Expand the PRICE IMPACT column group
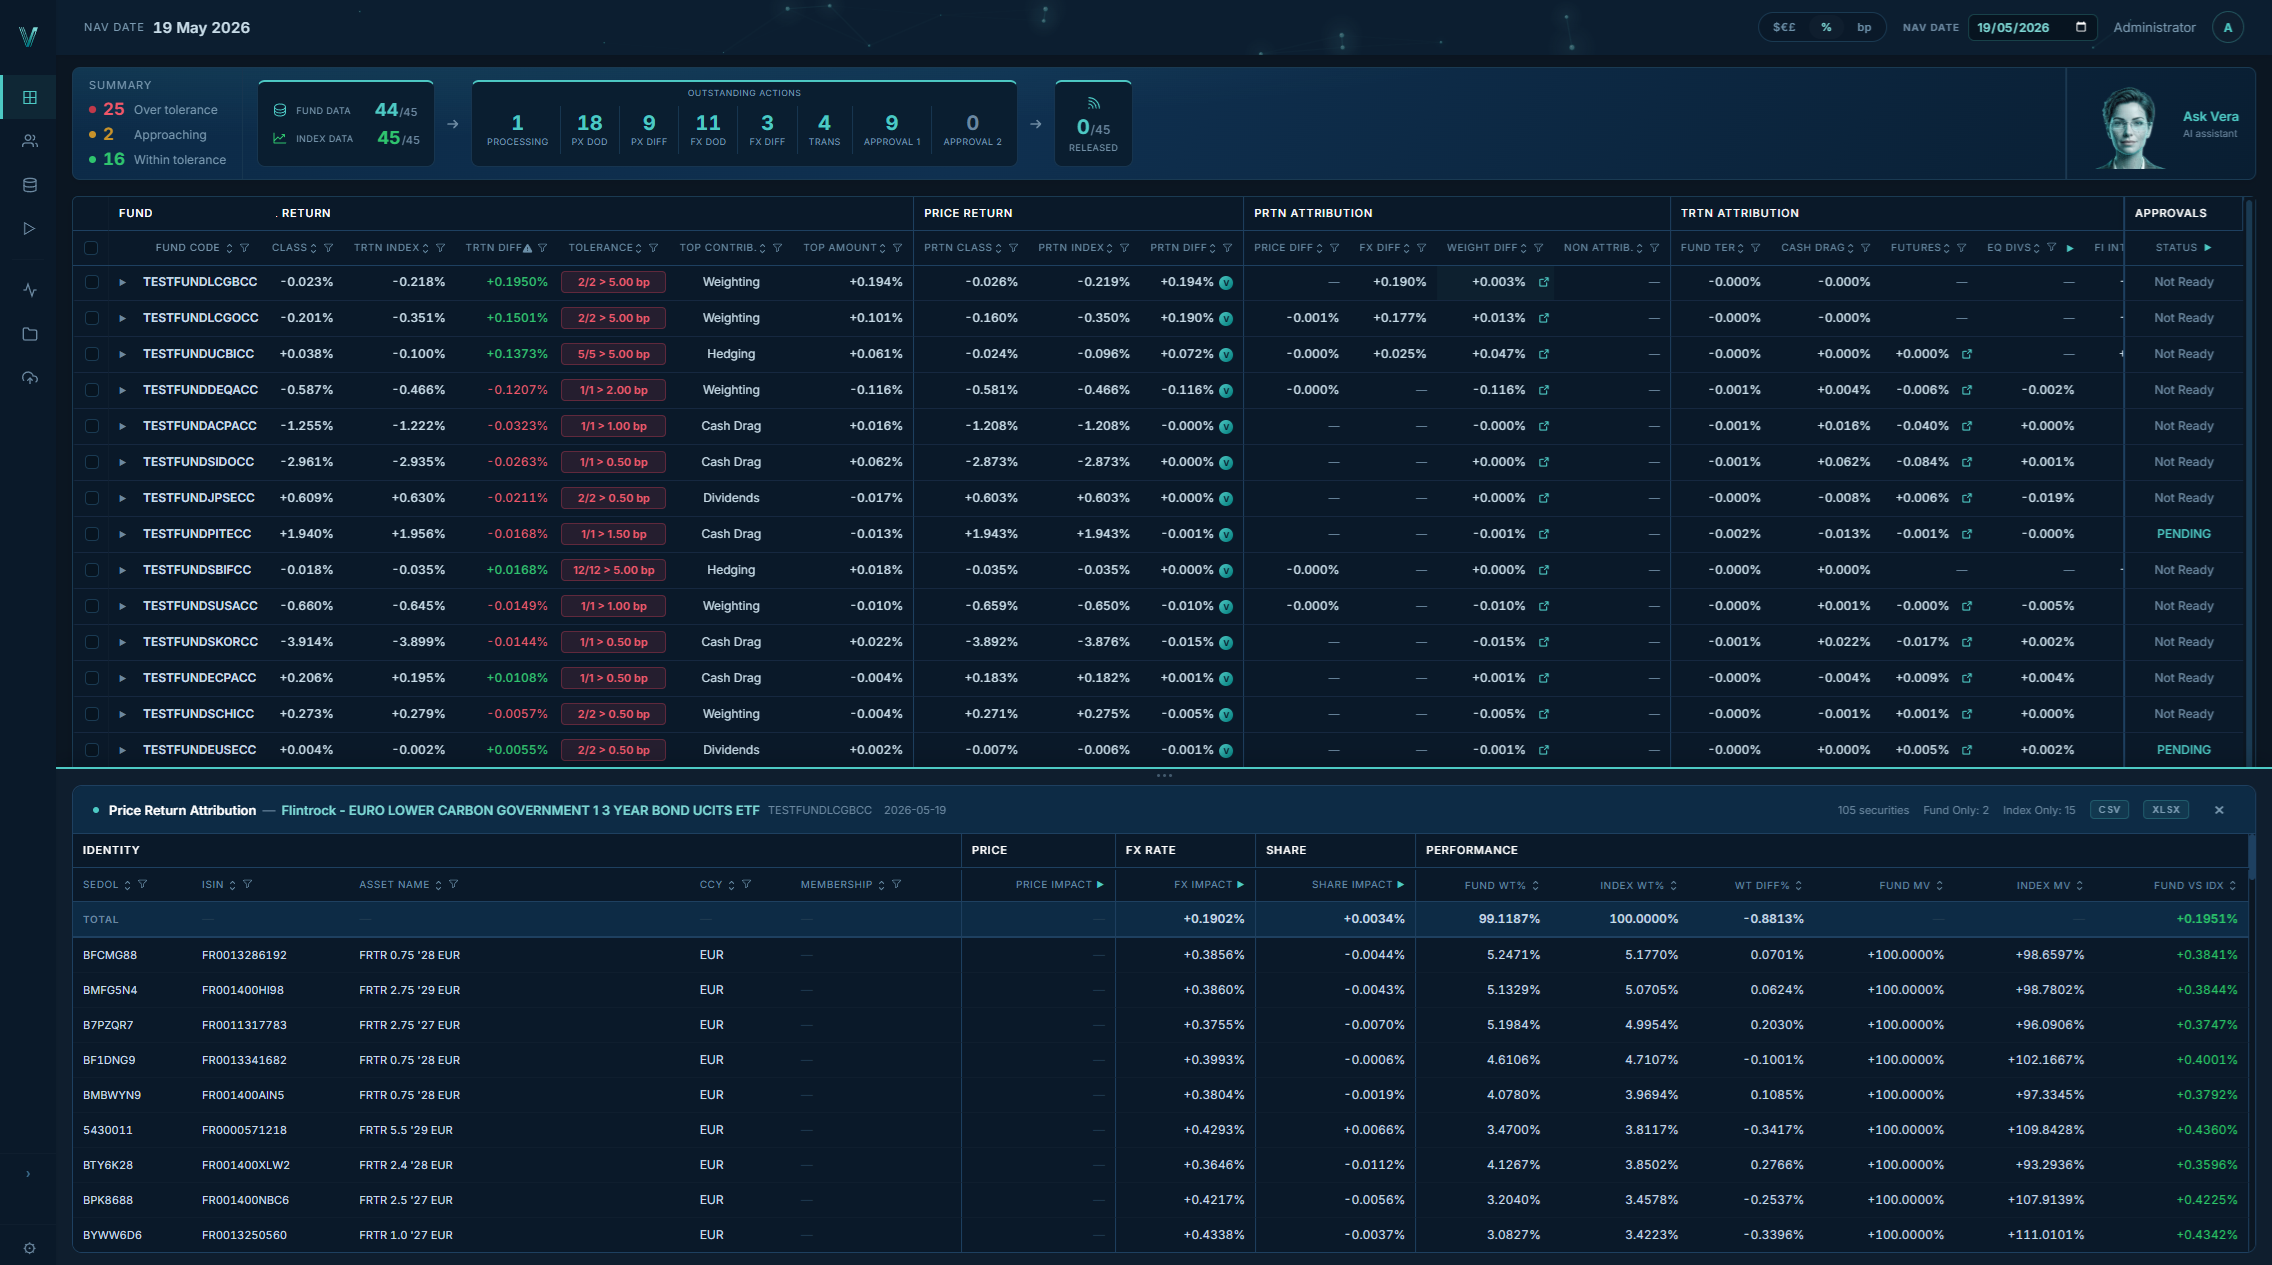The height and width of the screenshot is (1265, 2272). click(1100, 884)
